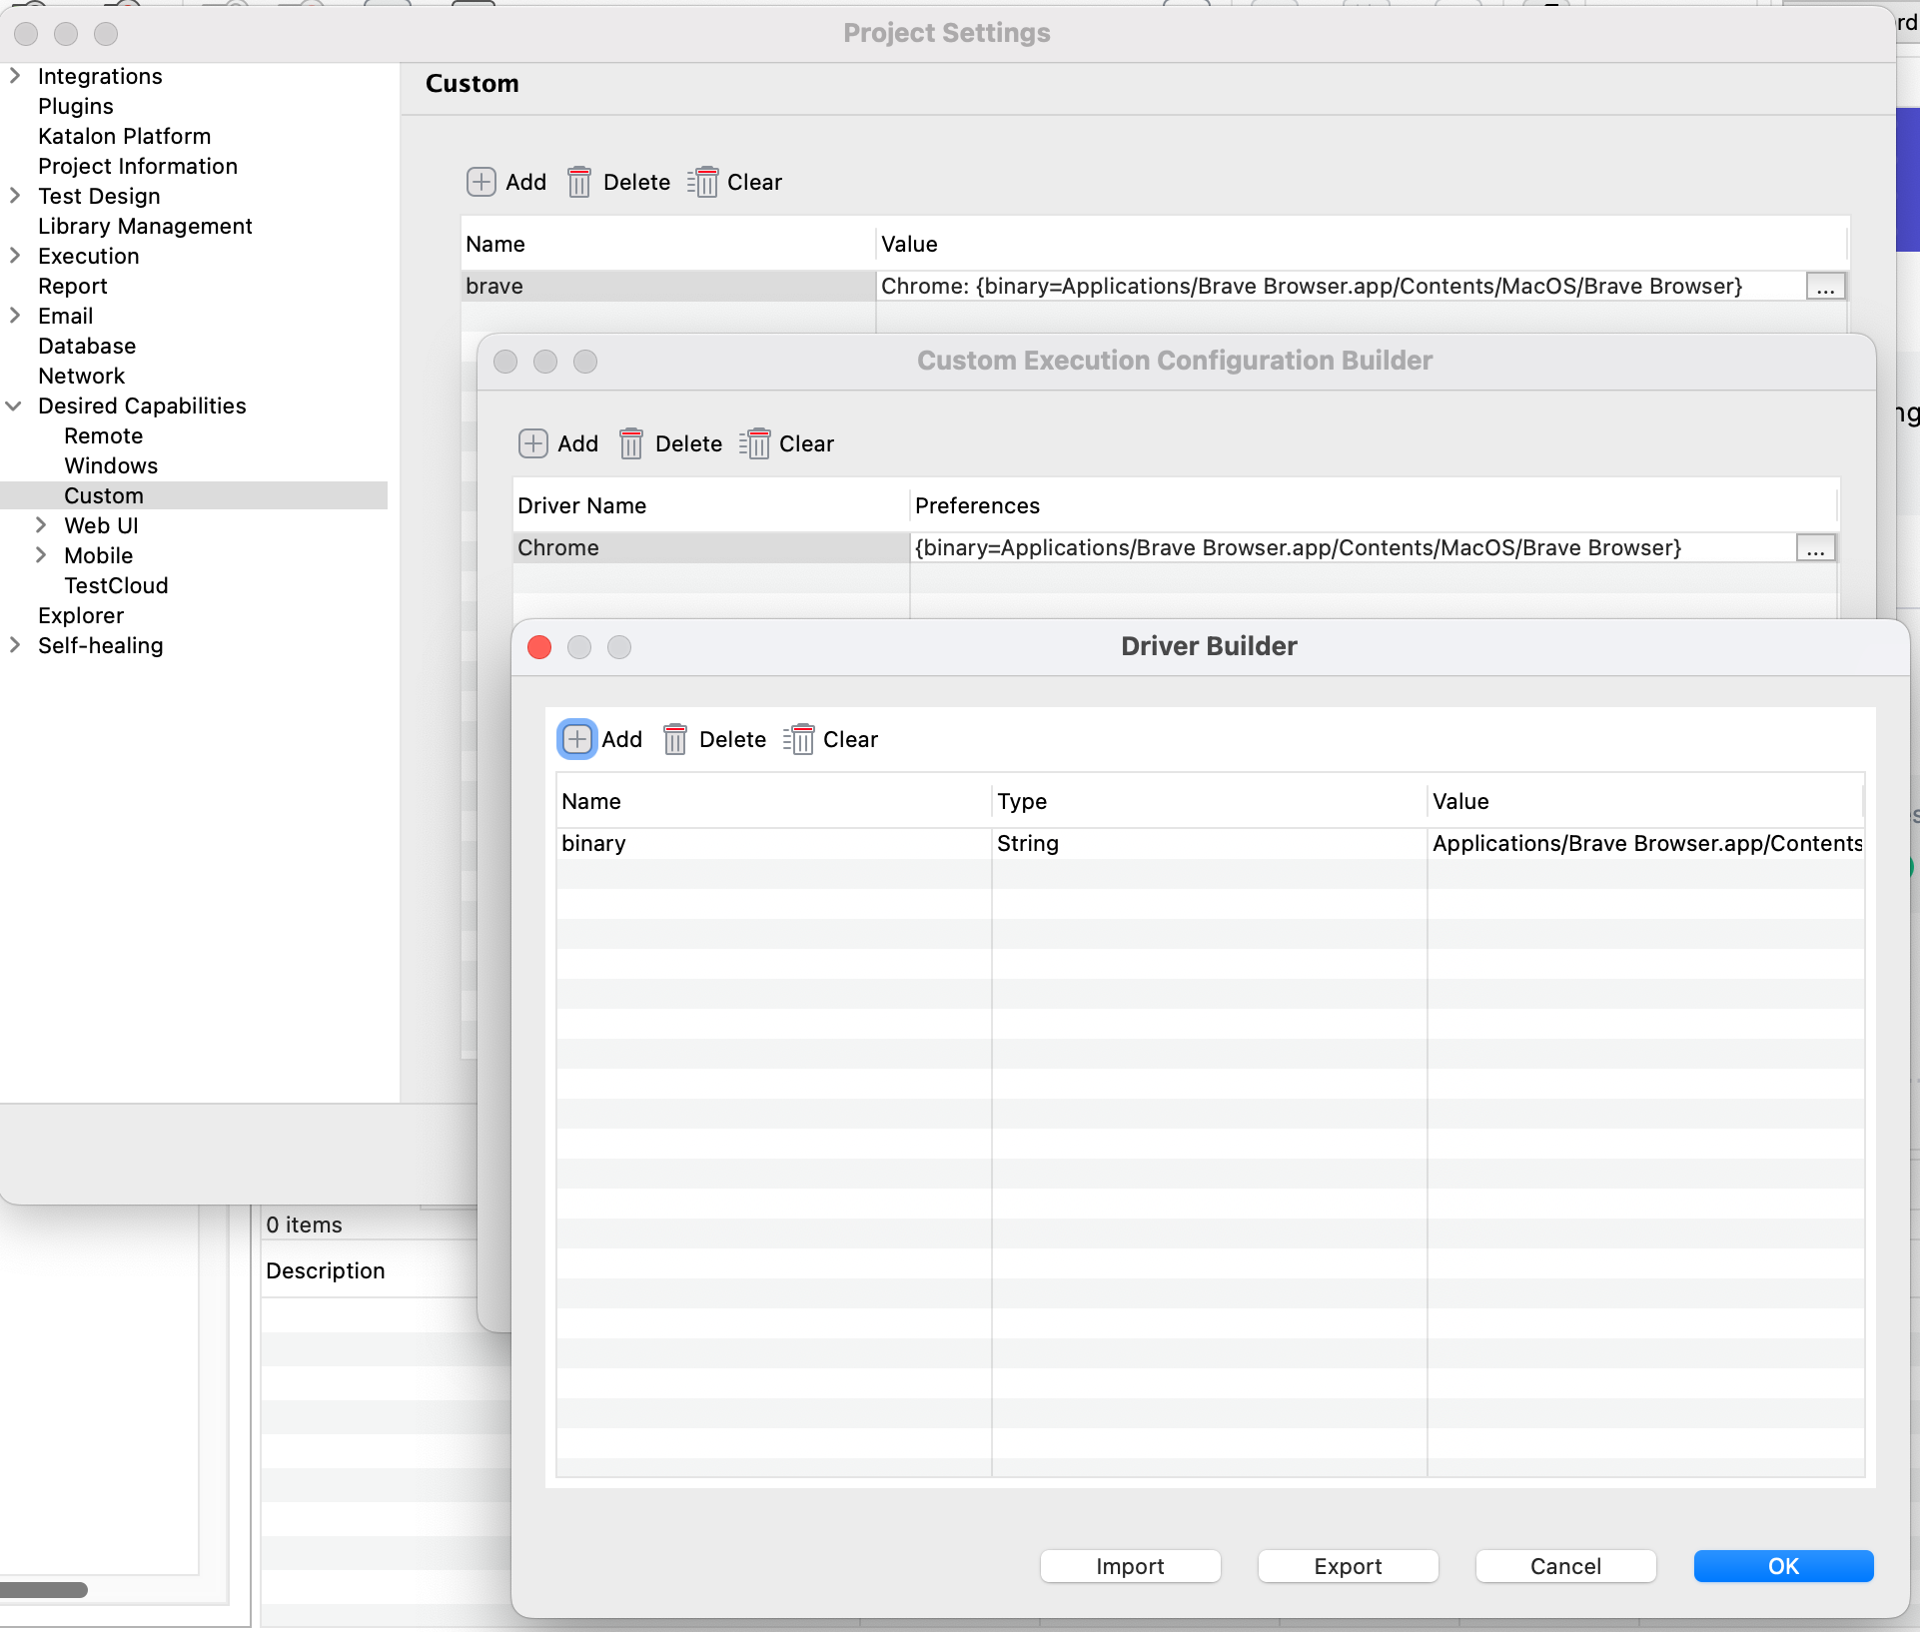Expand the Mobile tree node
The width and height of the screenshot is (1920, 1632).
[x=41, y=555]
